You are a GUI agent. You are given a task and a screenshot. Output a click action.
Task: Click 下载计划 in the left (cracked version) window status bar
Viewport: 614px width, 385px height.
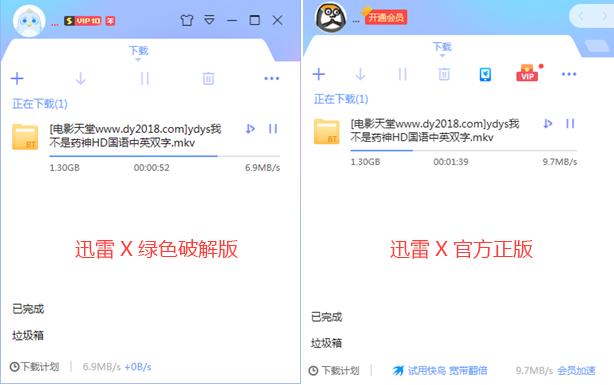click(34, 367)
